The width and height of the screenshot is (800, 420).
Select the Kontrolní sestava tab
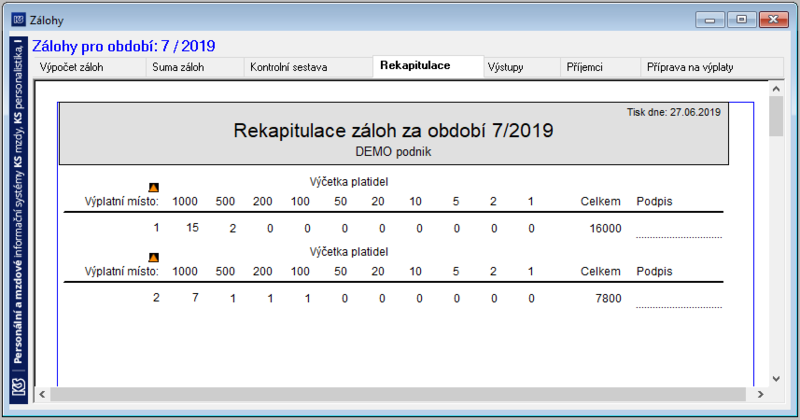pos(308,67)
